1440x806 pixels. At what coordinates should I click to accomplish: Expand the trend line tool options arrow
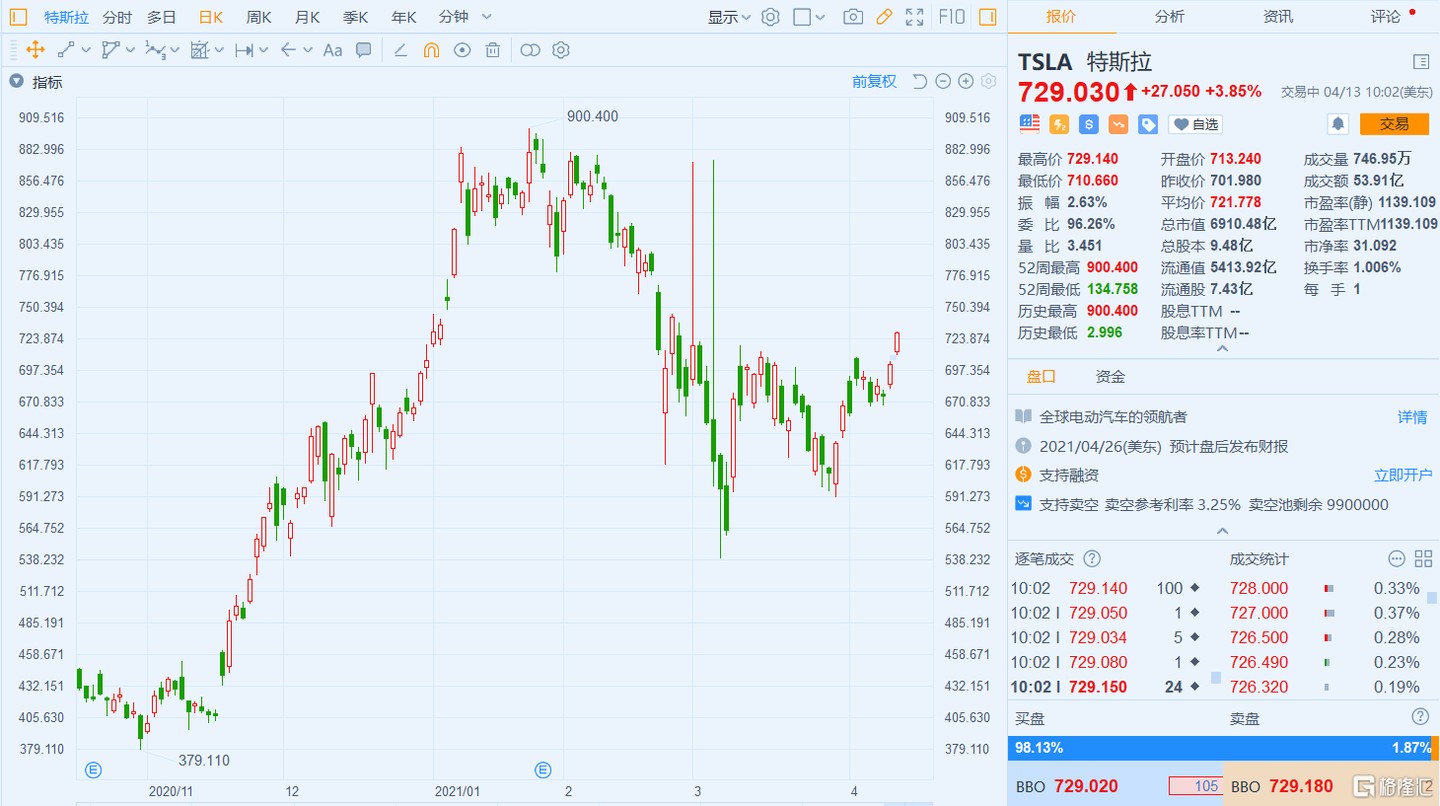[x=85, y=50]
